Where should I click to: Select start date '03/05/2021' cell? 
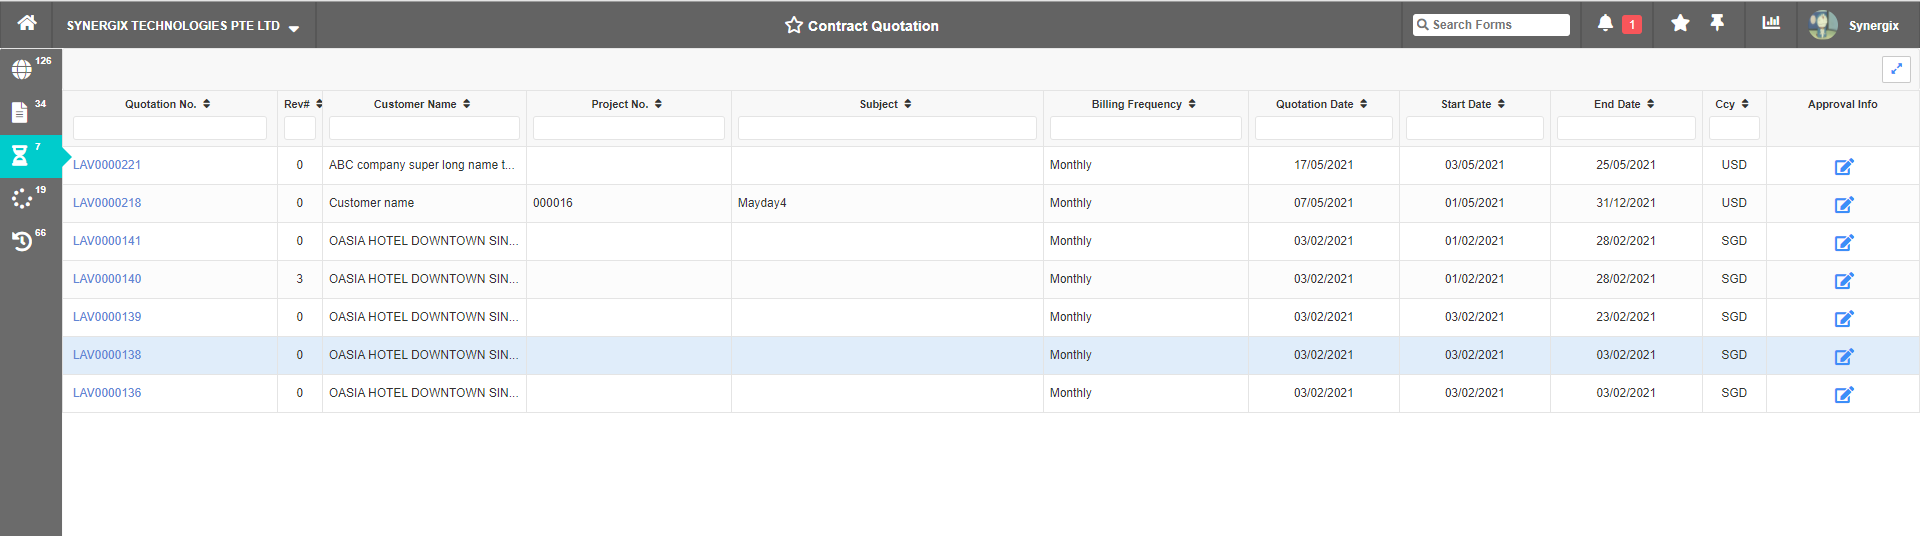point(1475,165)
